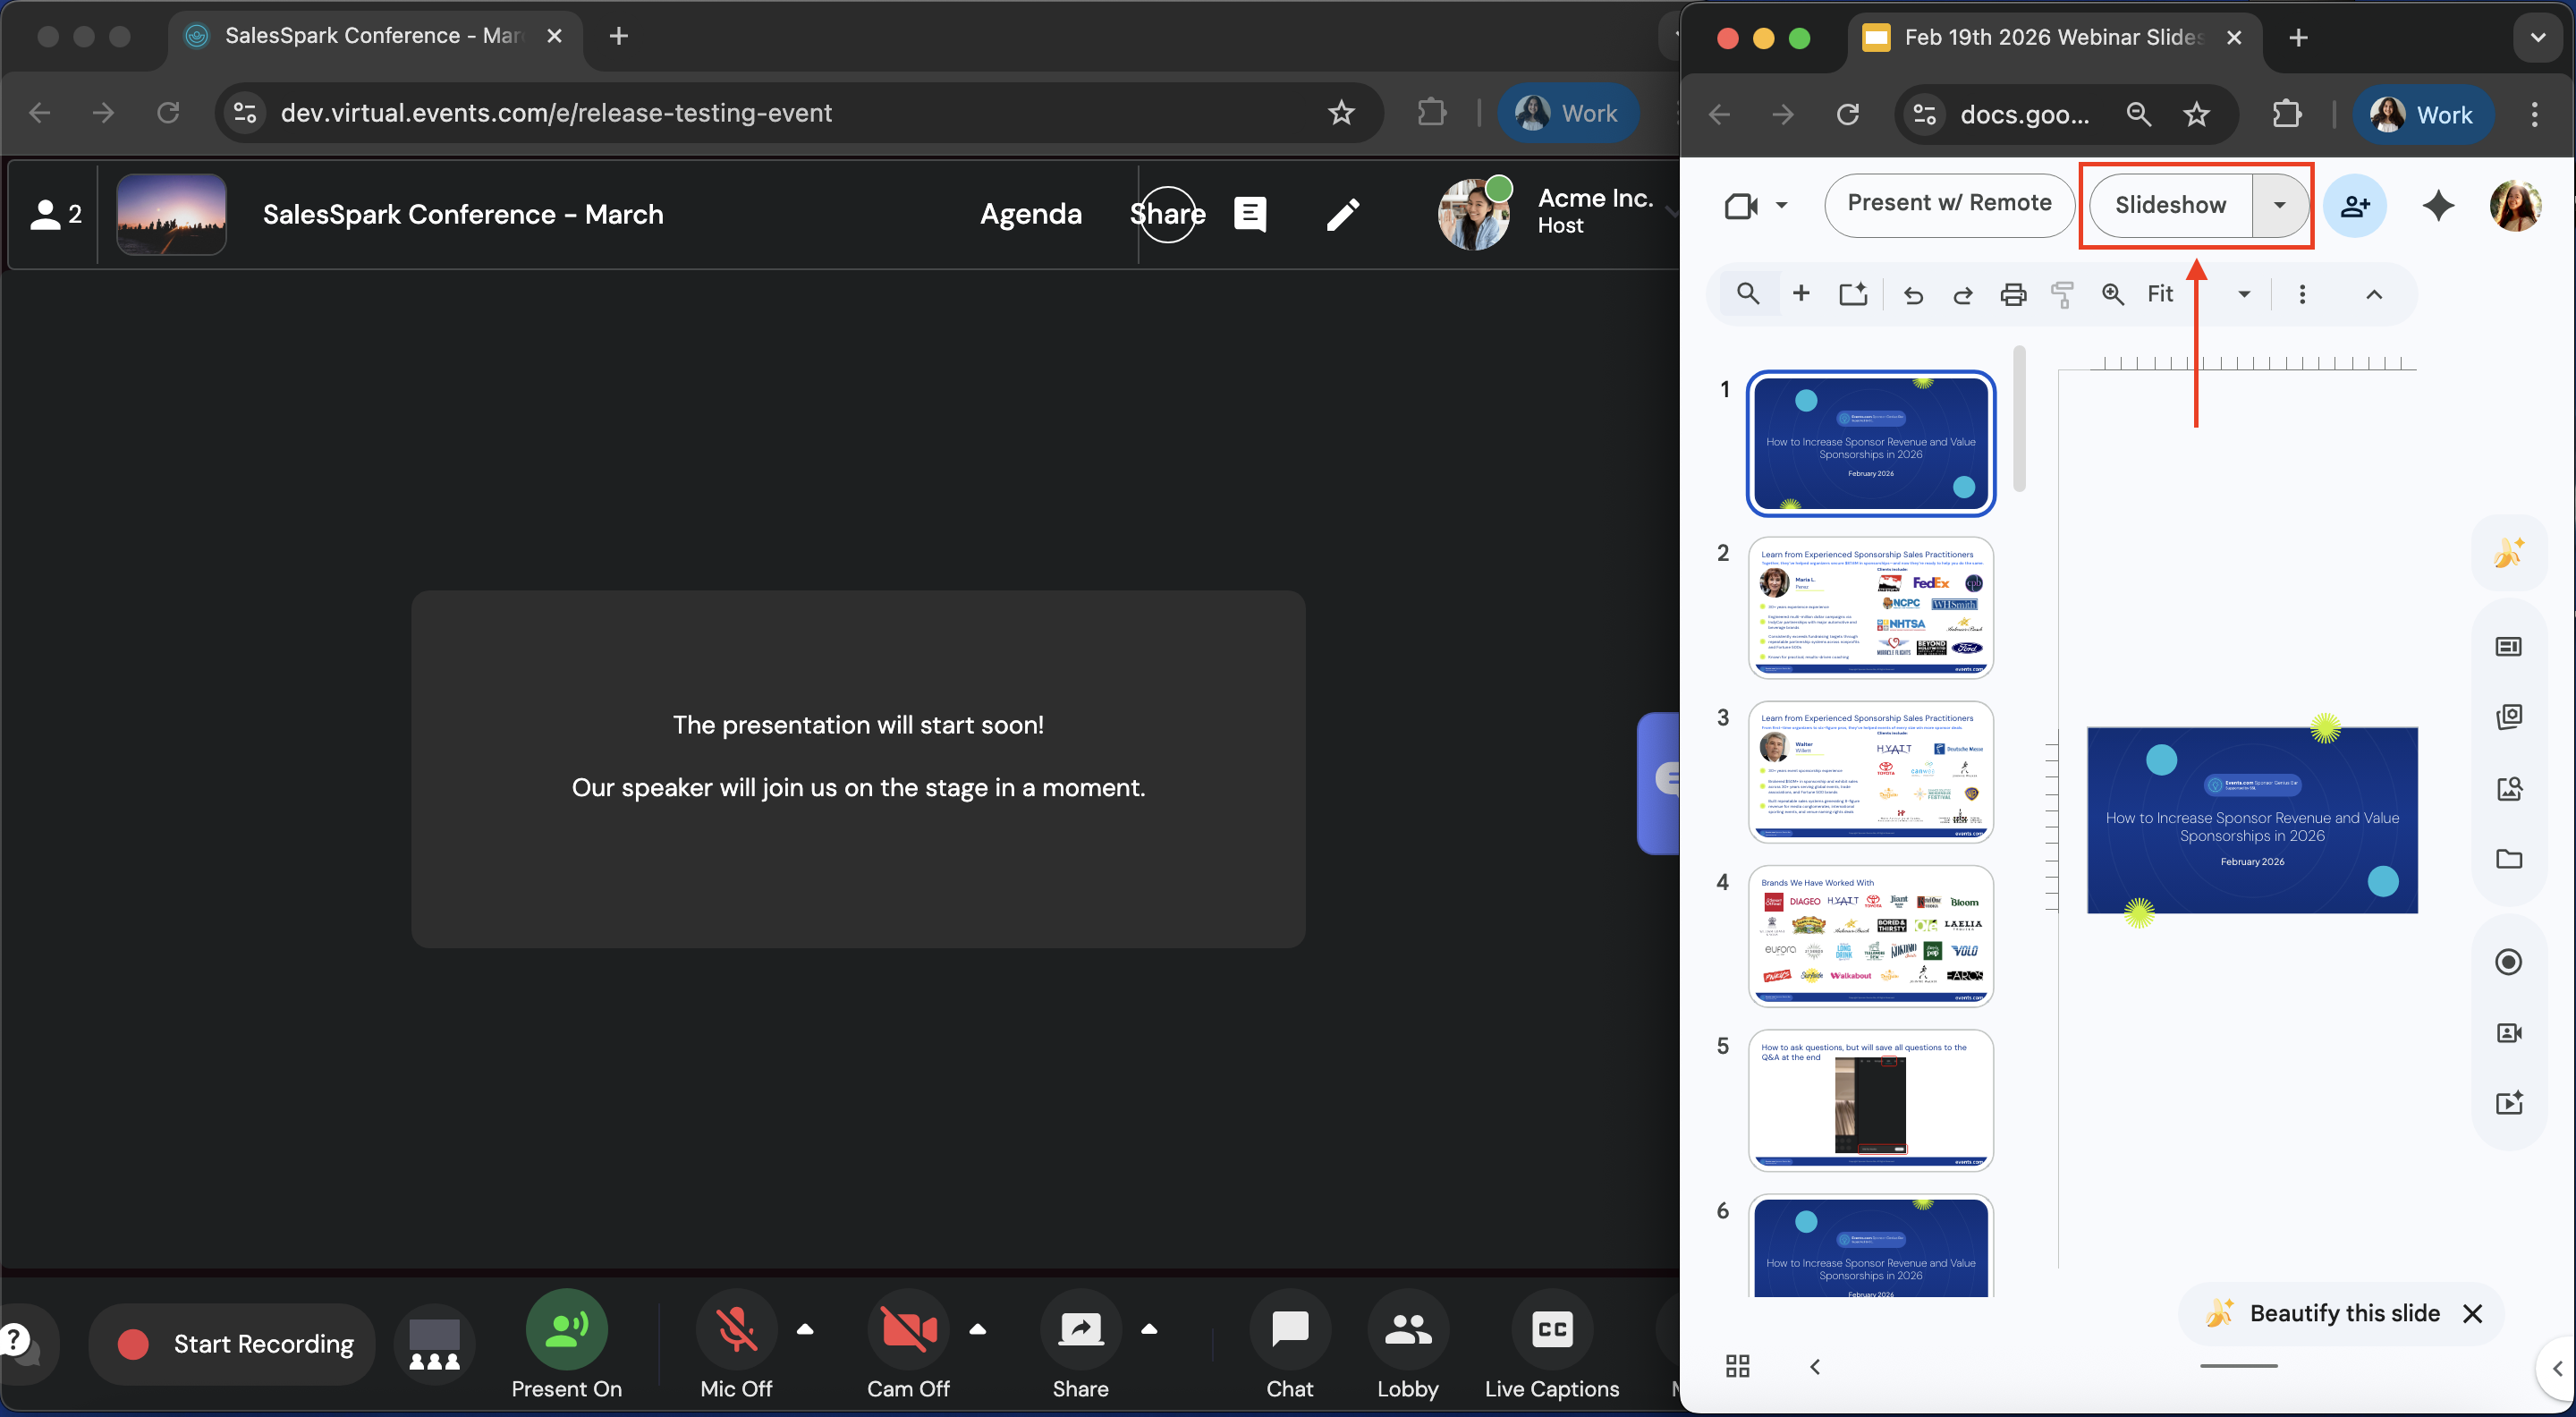Click the paint format roller icon
The width and height of the screenshot is (2576, 1417).
2062,294
